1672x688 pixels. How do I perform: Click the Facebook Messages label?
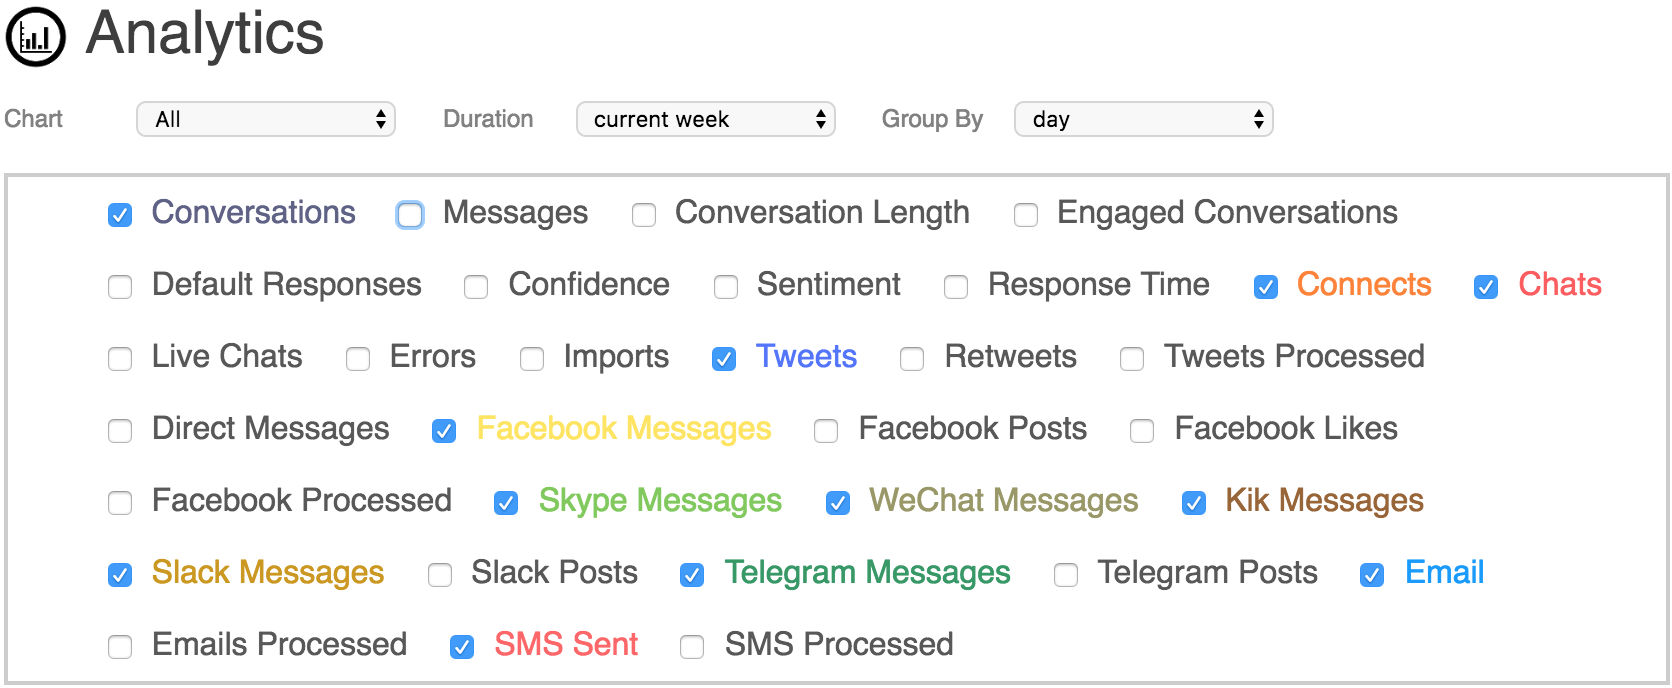[623, 429]
